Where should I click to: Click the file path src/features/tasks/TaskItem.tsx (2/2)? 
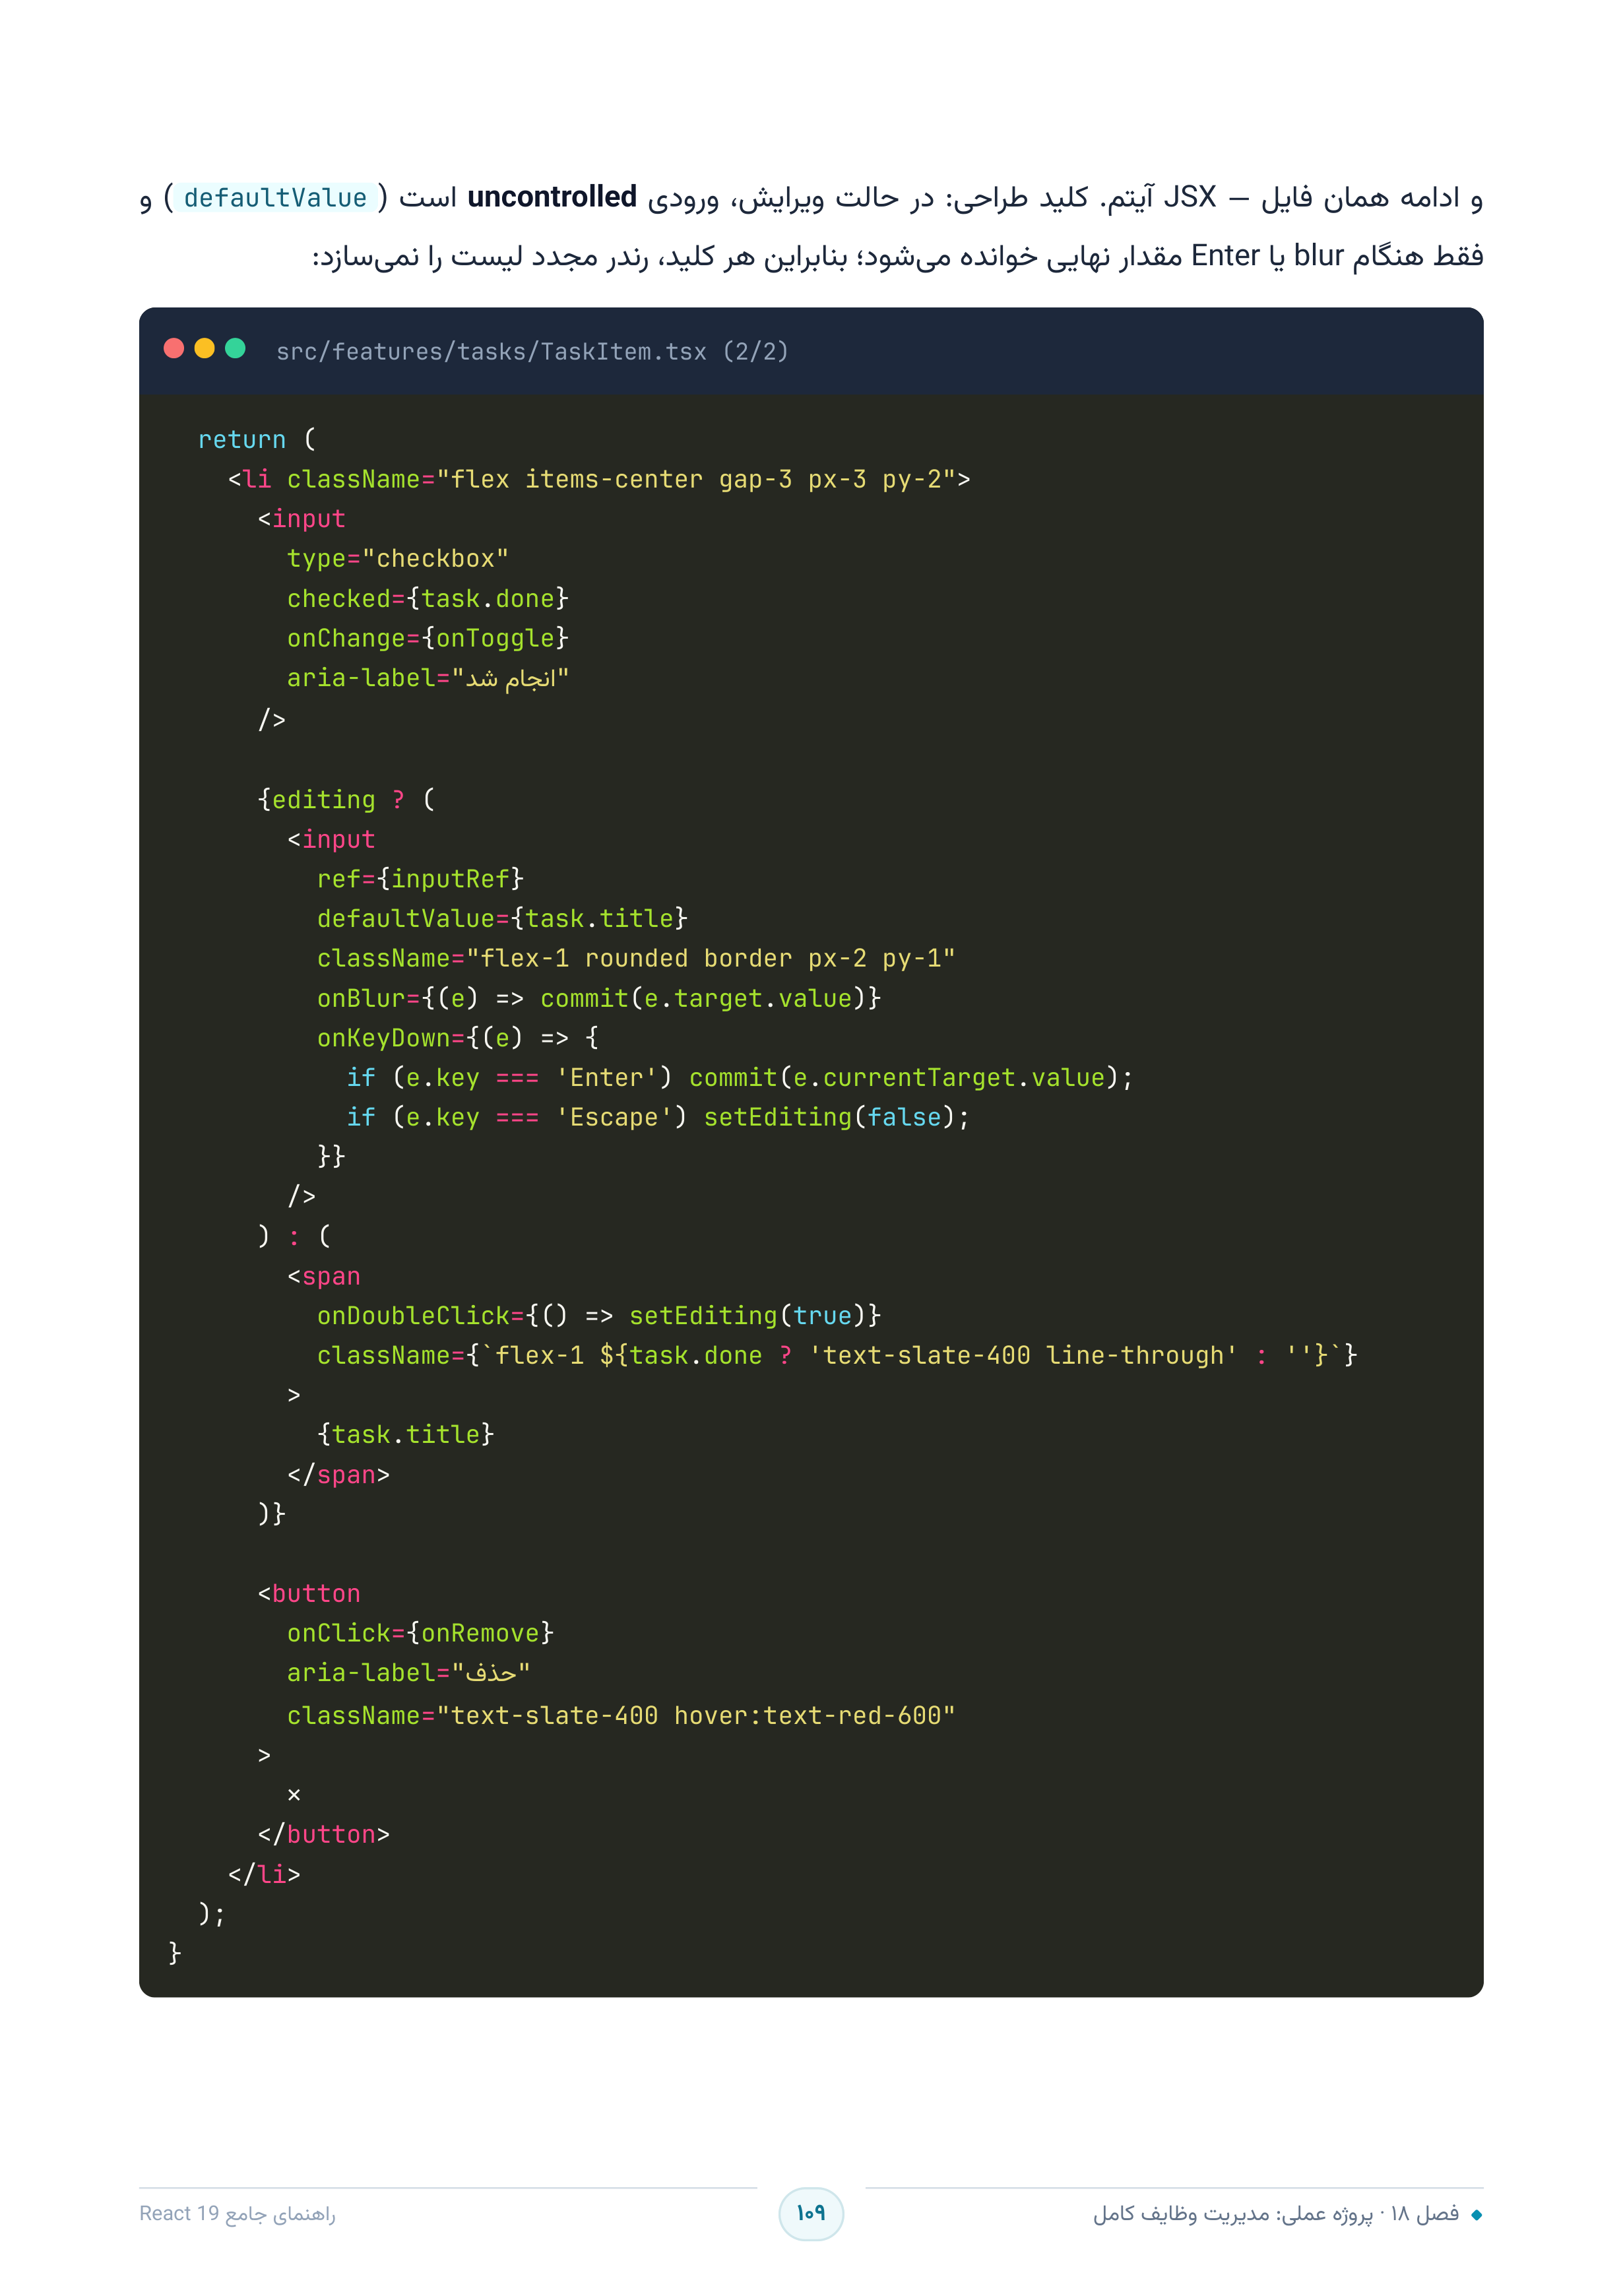click(x=532, y=351)
